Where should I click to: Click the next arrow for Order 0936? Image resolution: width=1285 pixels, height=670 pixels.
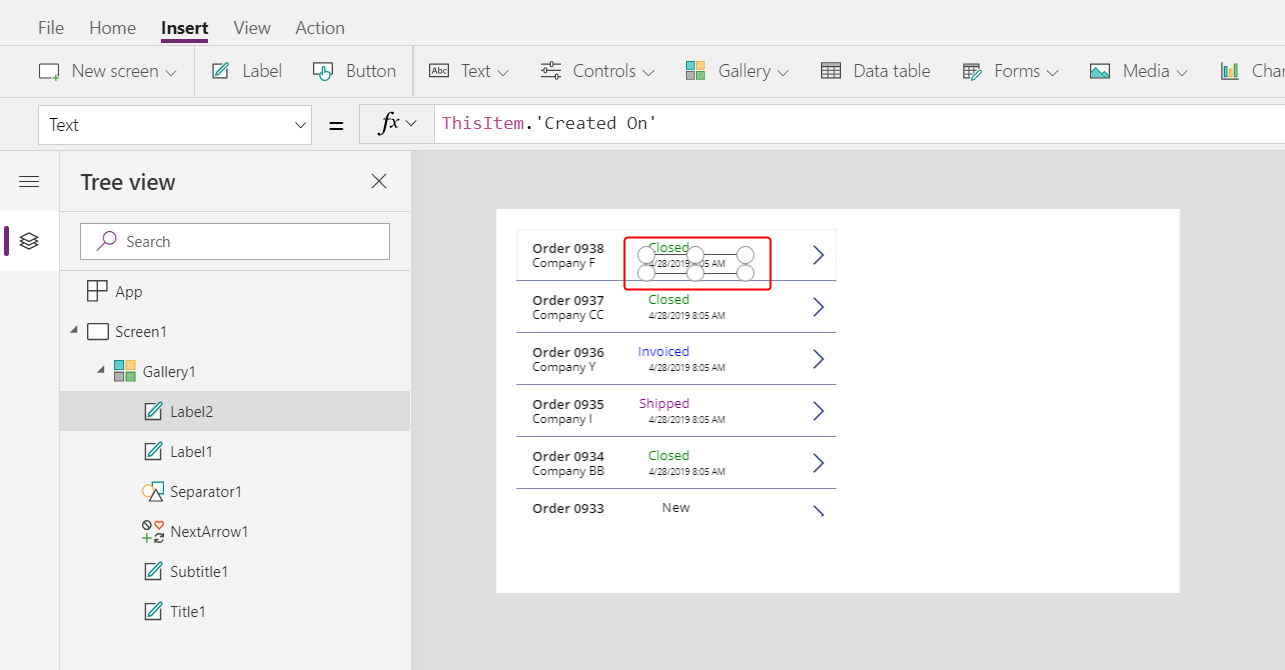click(818, 359)
